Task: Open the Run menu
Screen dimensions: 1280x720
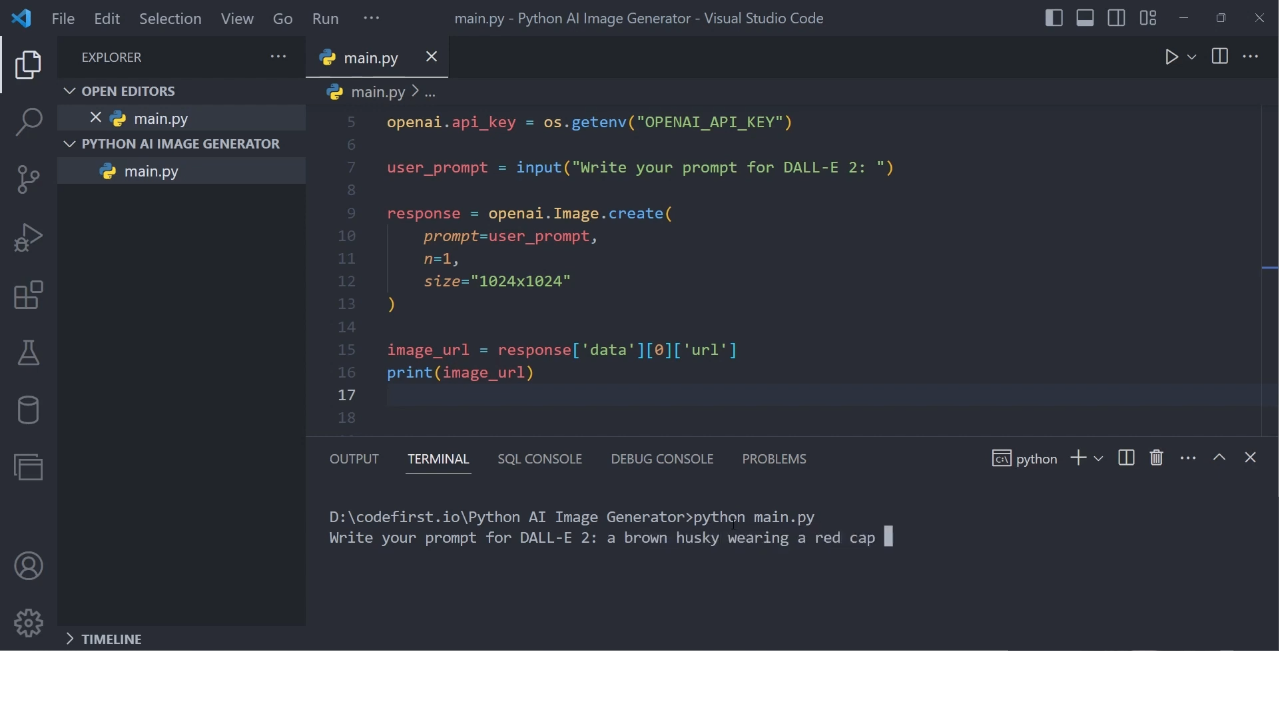Action: tap(325, 18)
